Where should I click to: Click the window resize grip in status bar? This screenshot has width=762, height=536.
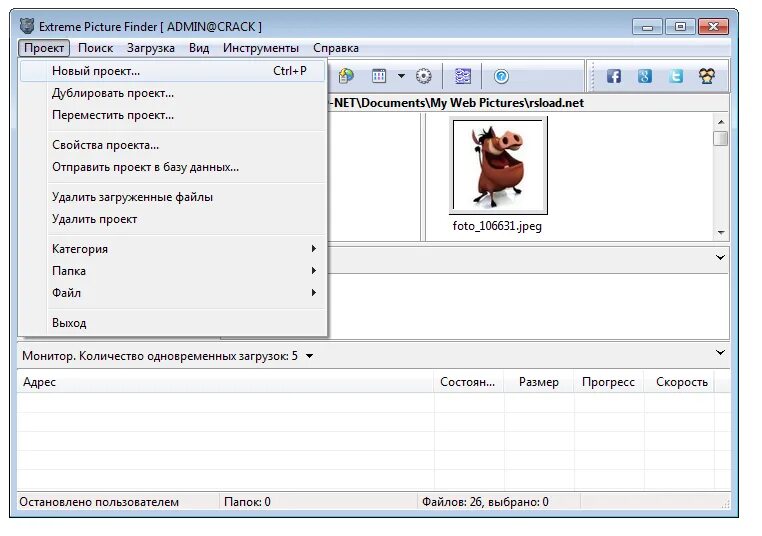tap(725, 504)
